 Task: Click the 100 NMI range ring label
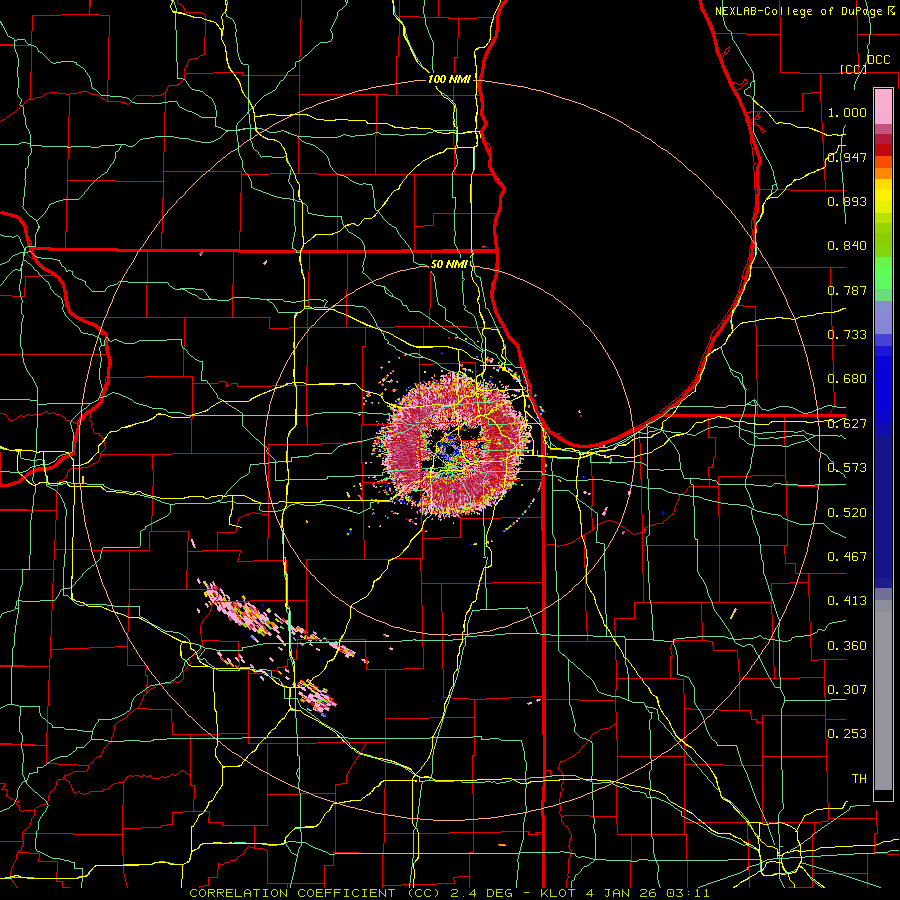point(449,79)
